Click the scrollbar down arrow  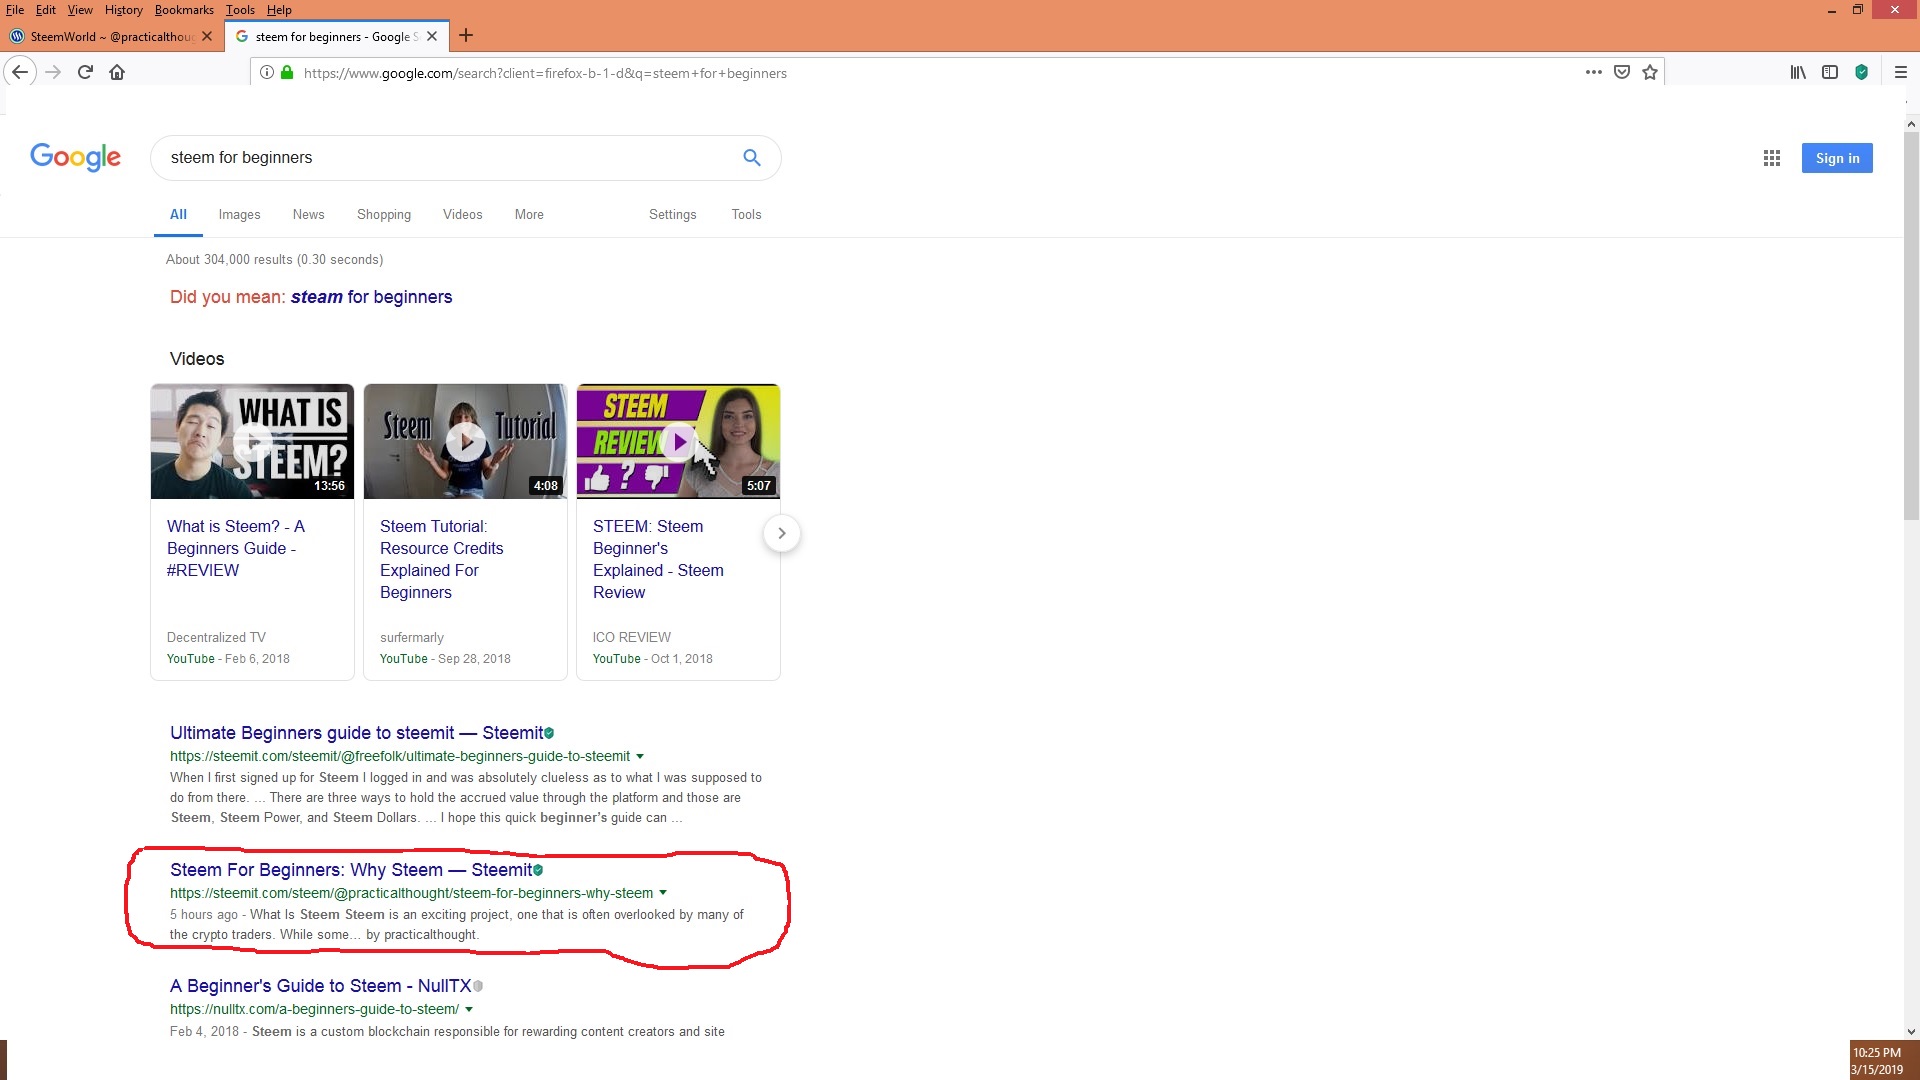coord(1911,1031)
